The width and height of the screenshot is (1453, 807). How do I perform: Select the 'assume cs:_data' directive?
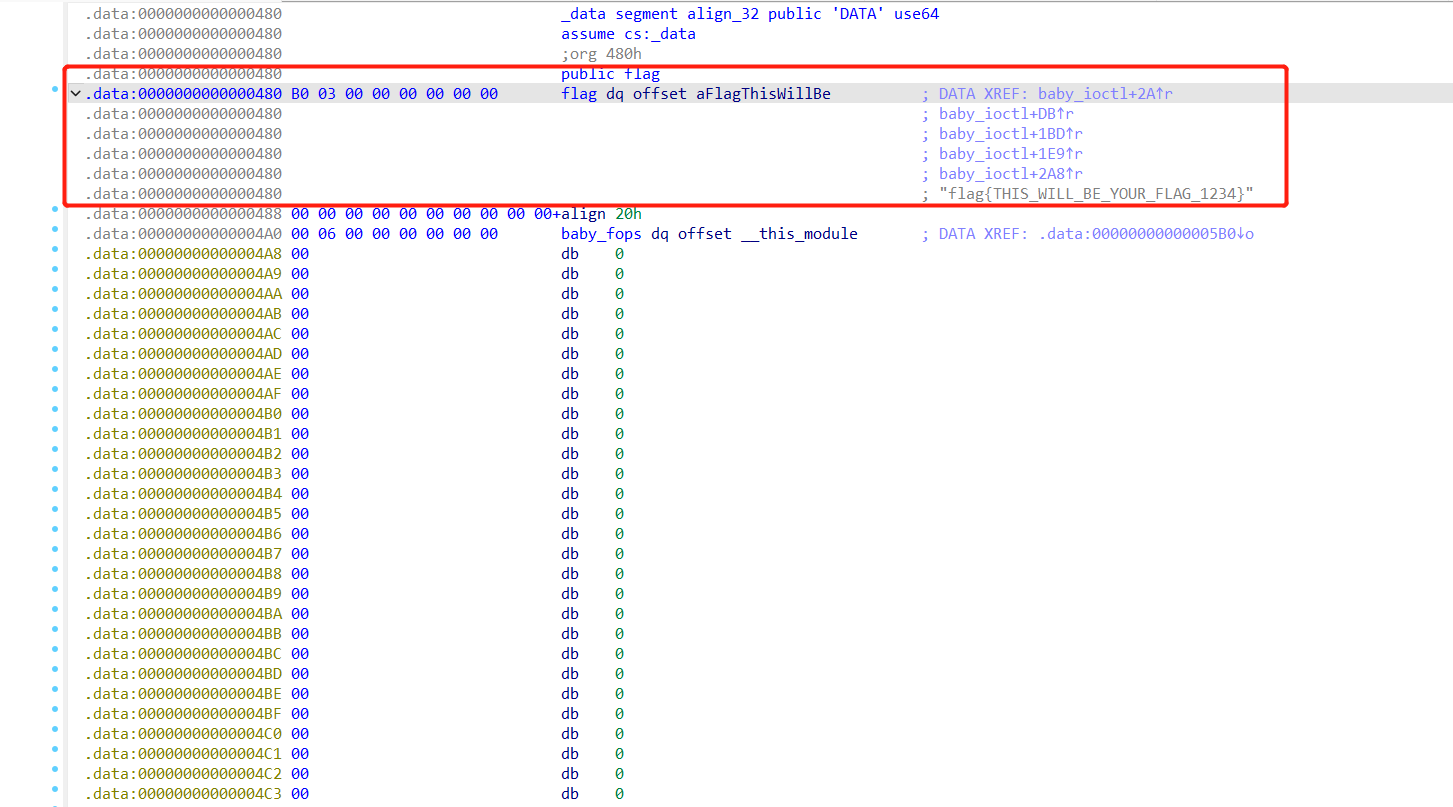628,34
